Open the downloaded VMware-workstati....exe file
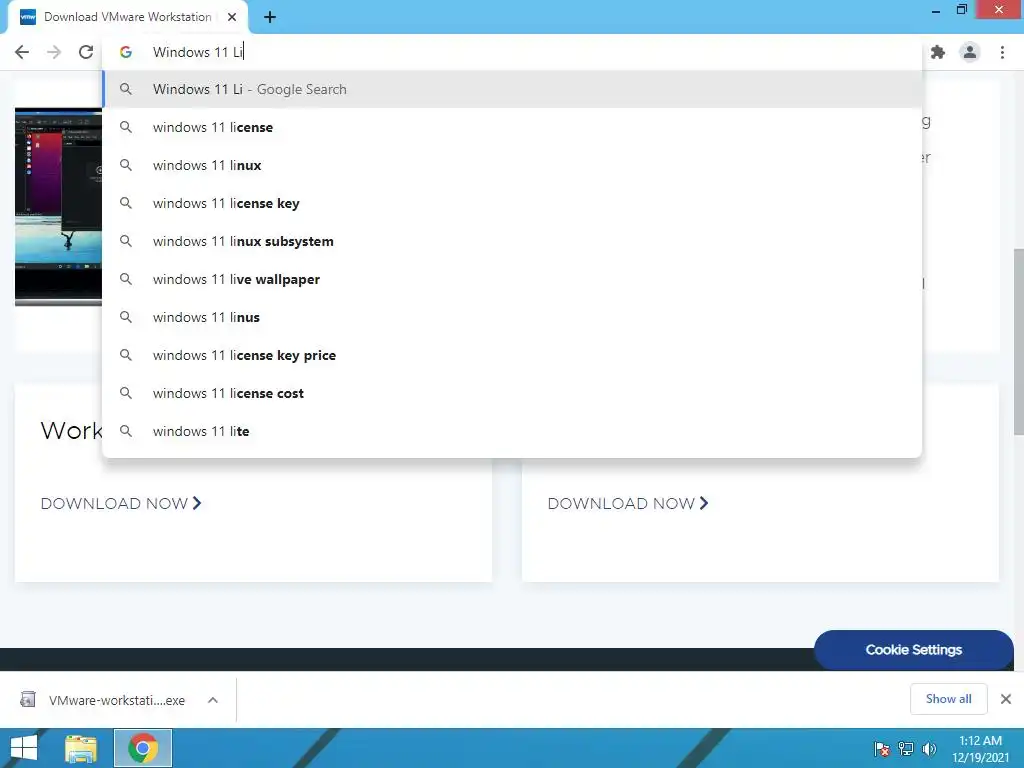 (116, 700)
